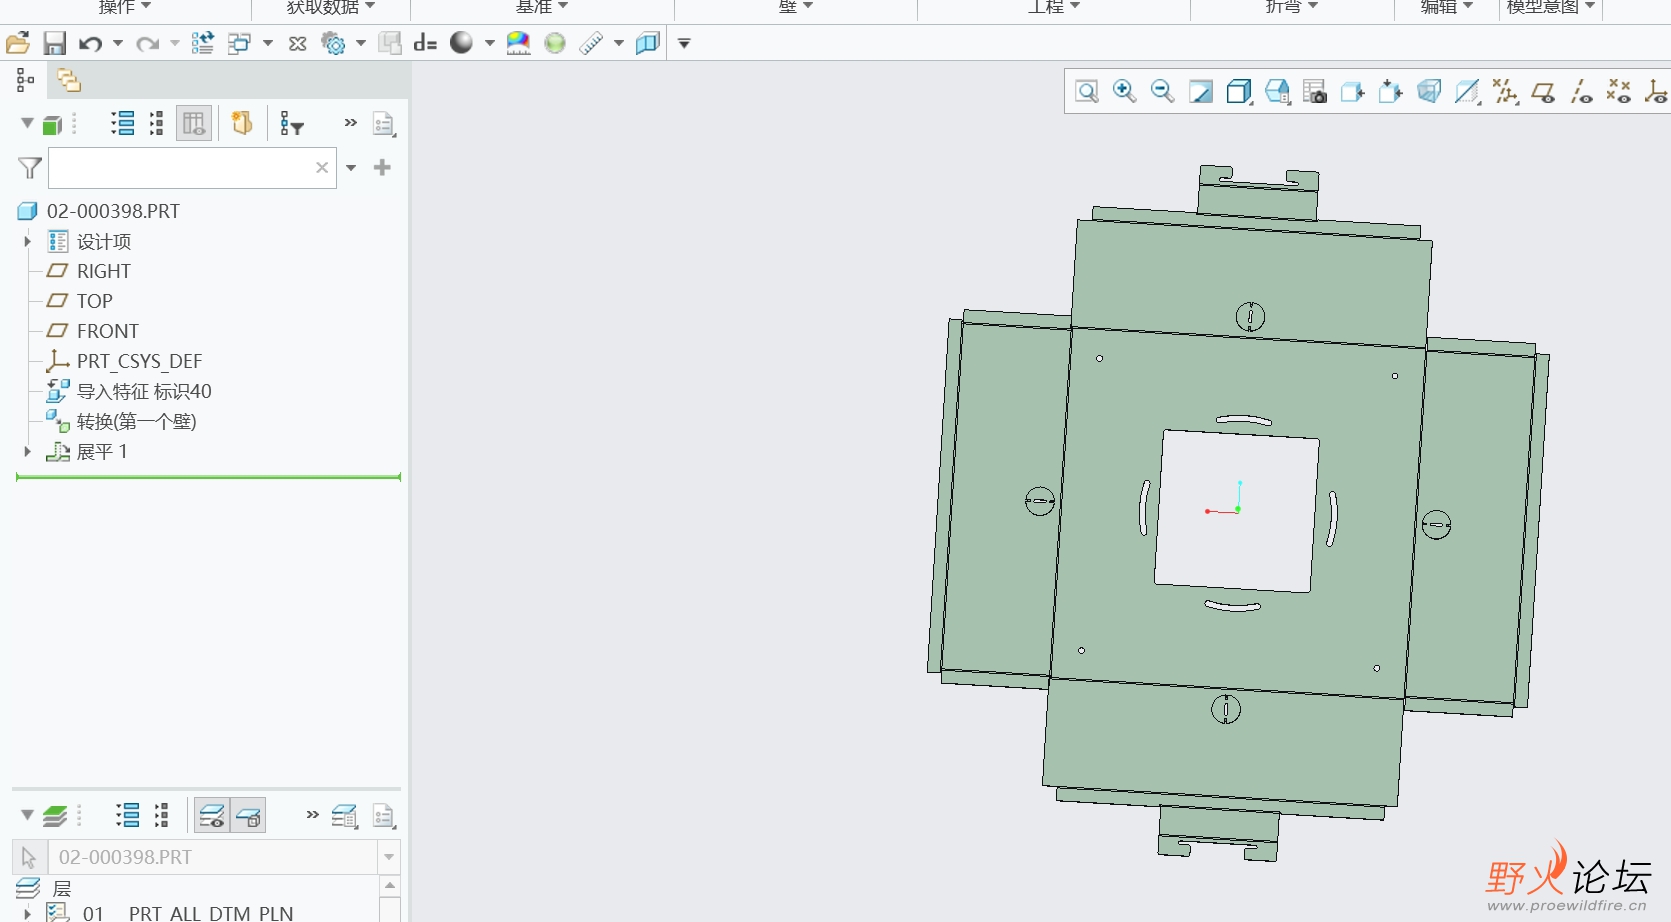Viewport: 1671px width, 922px height.
Task: Expand the 01 PRT_ALL_DTM_PLN layer
Action: [x=27, y=912]
